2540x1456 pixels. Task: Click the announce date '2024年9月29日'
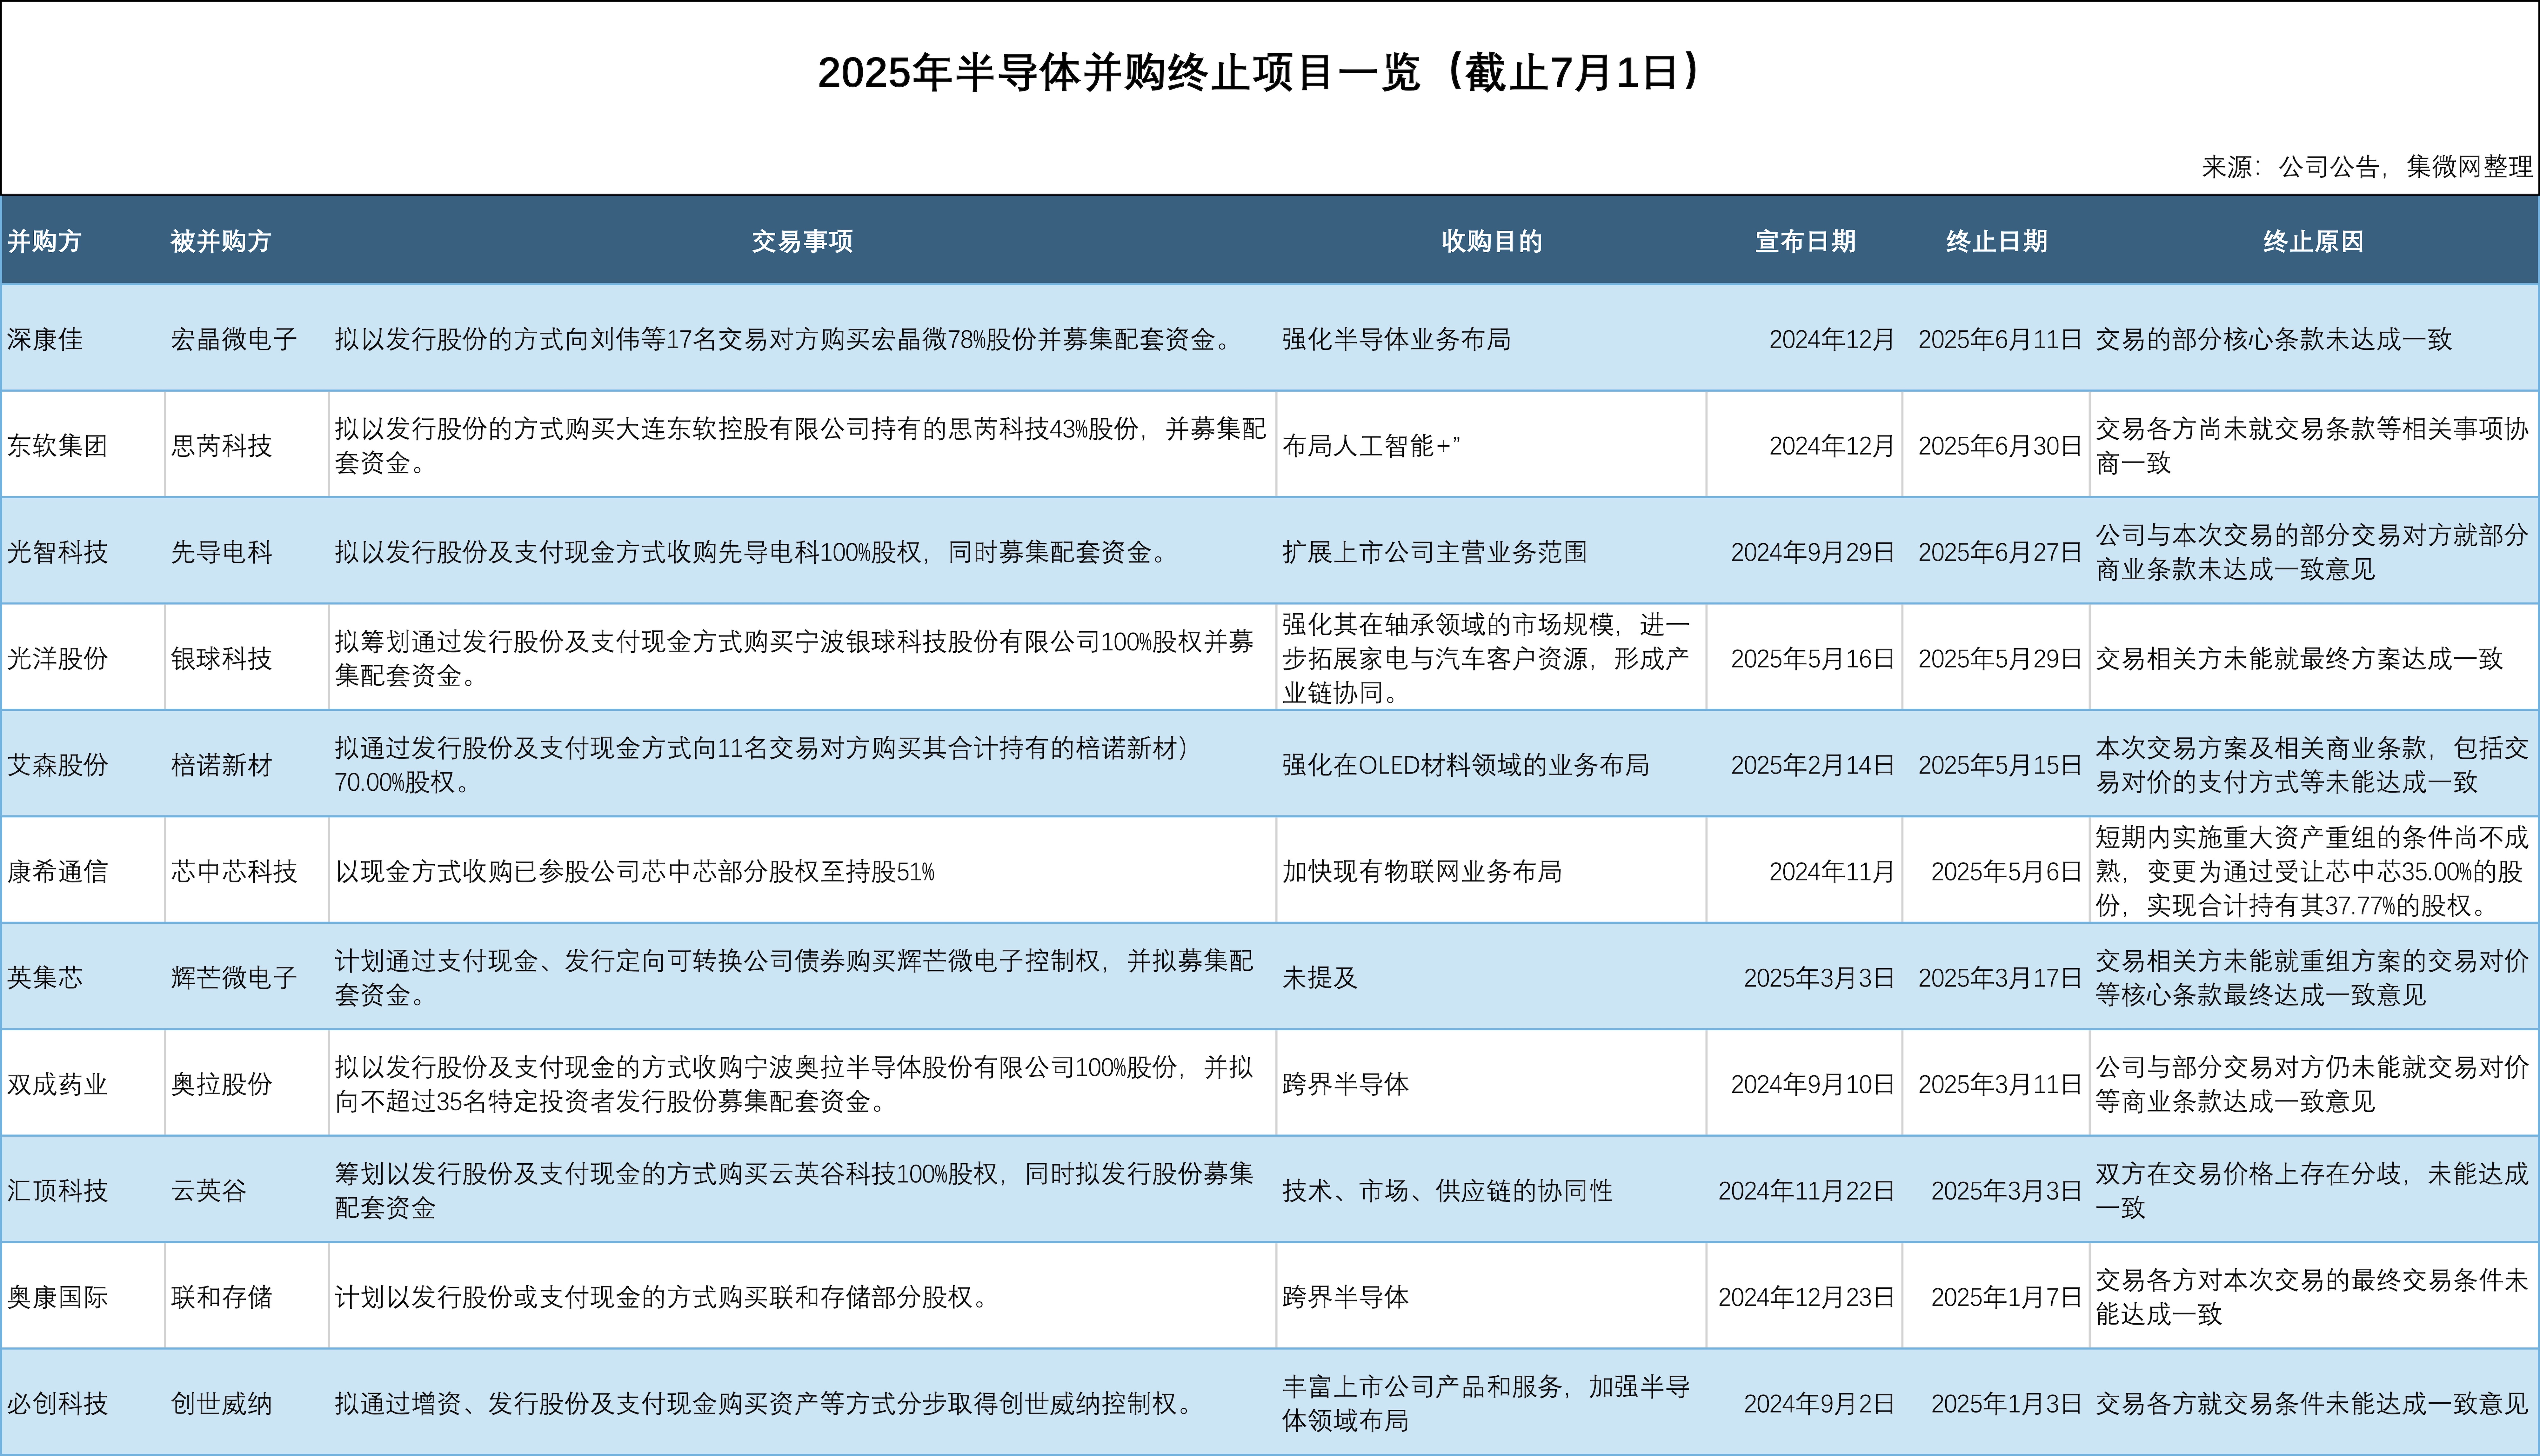click(x=1813, y=552)
